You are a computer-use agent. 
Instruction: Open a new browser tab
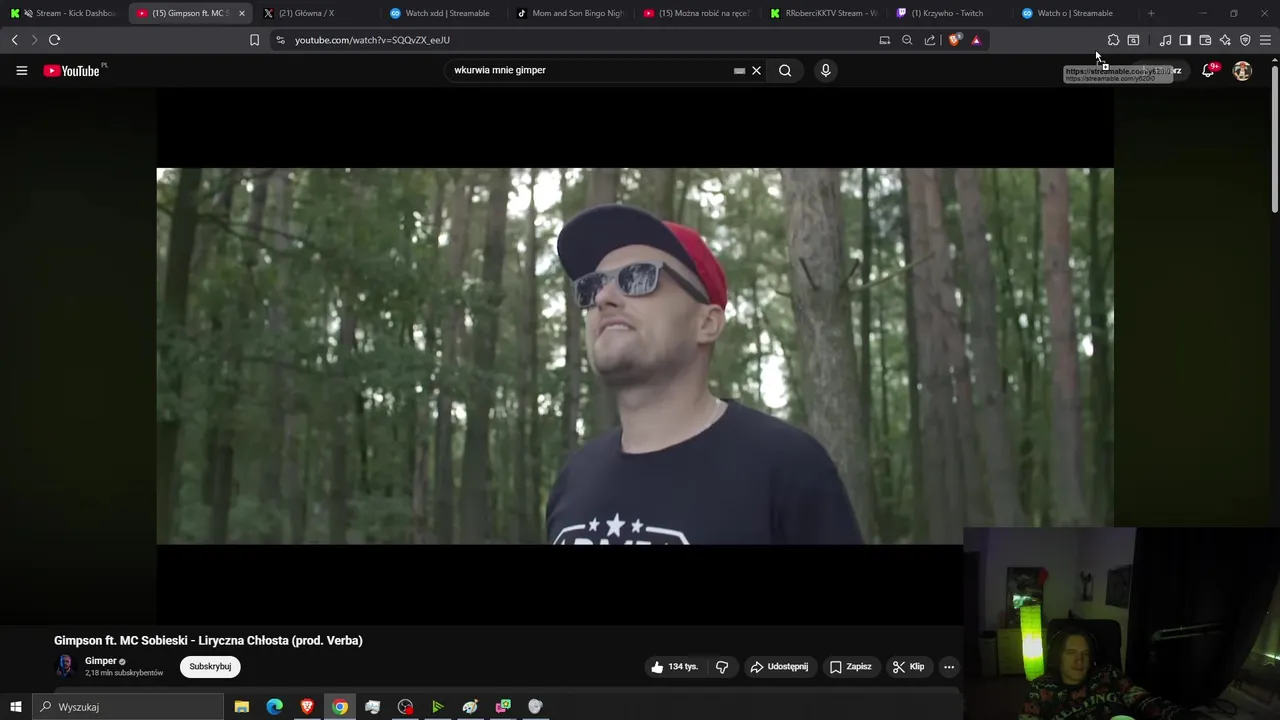pyautogui.click(x=1151, y=13)
